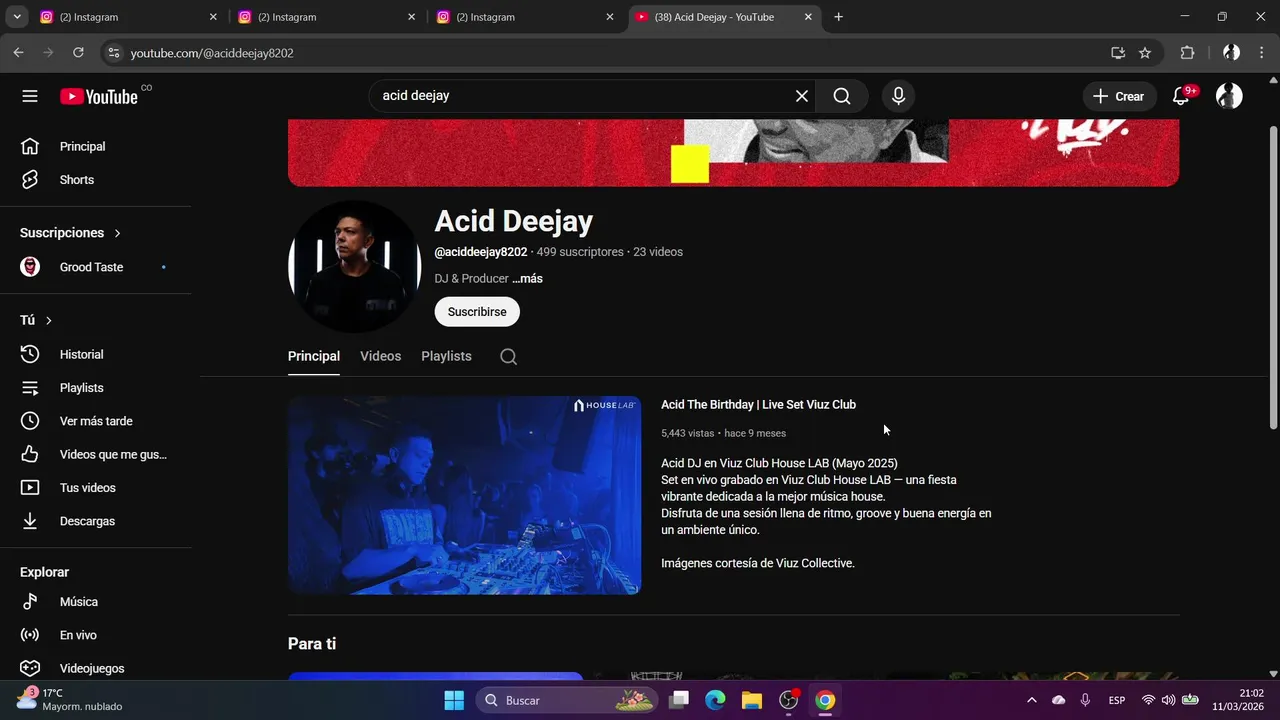Expand the Suscripciones section
The width and height of the screenshot is (1280, 720).
point(71,233)
